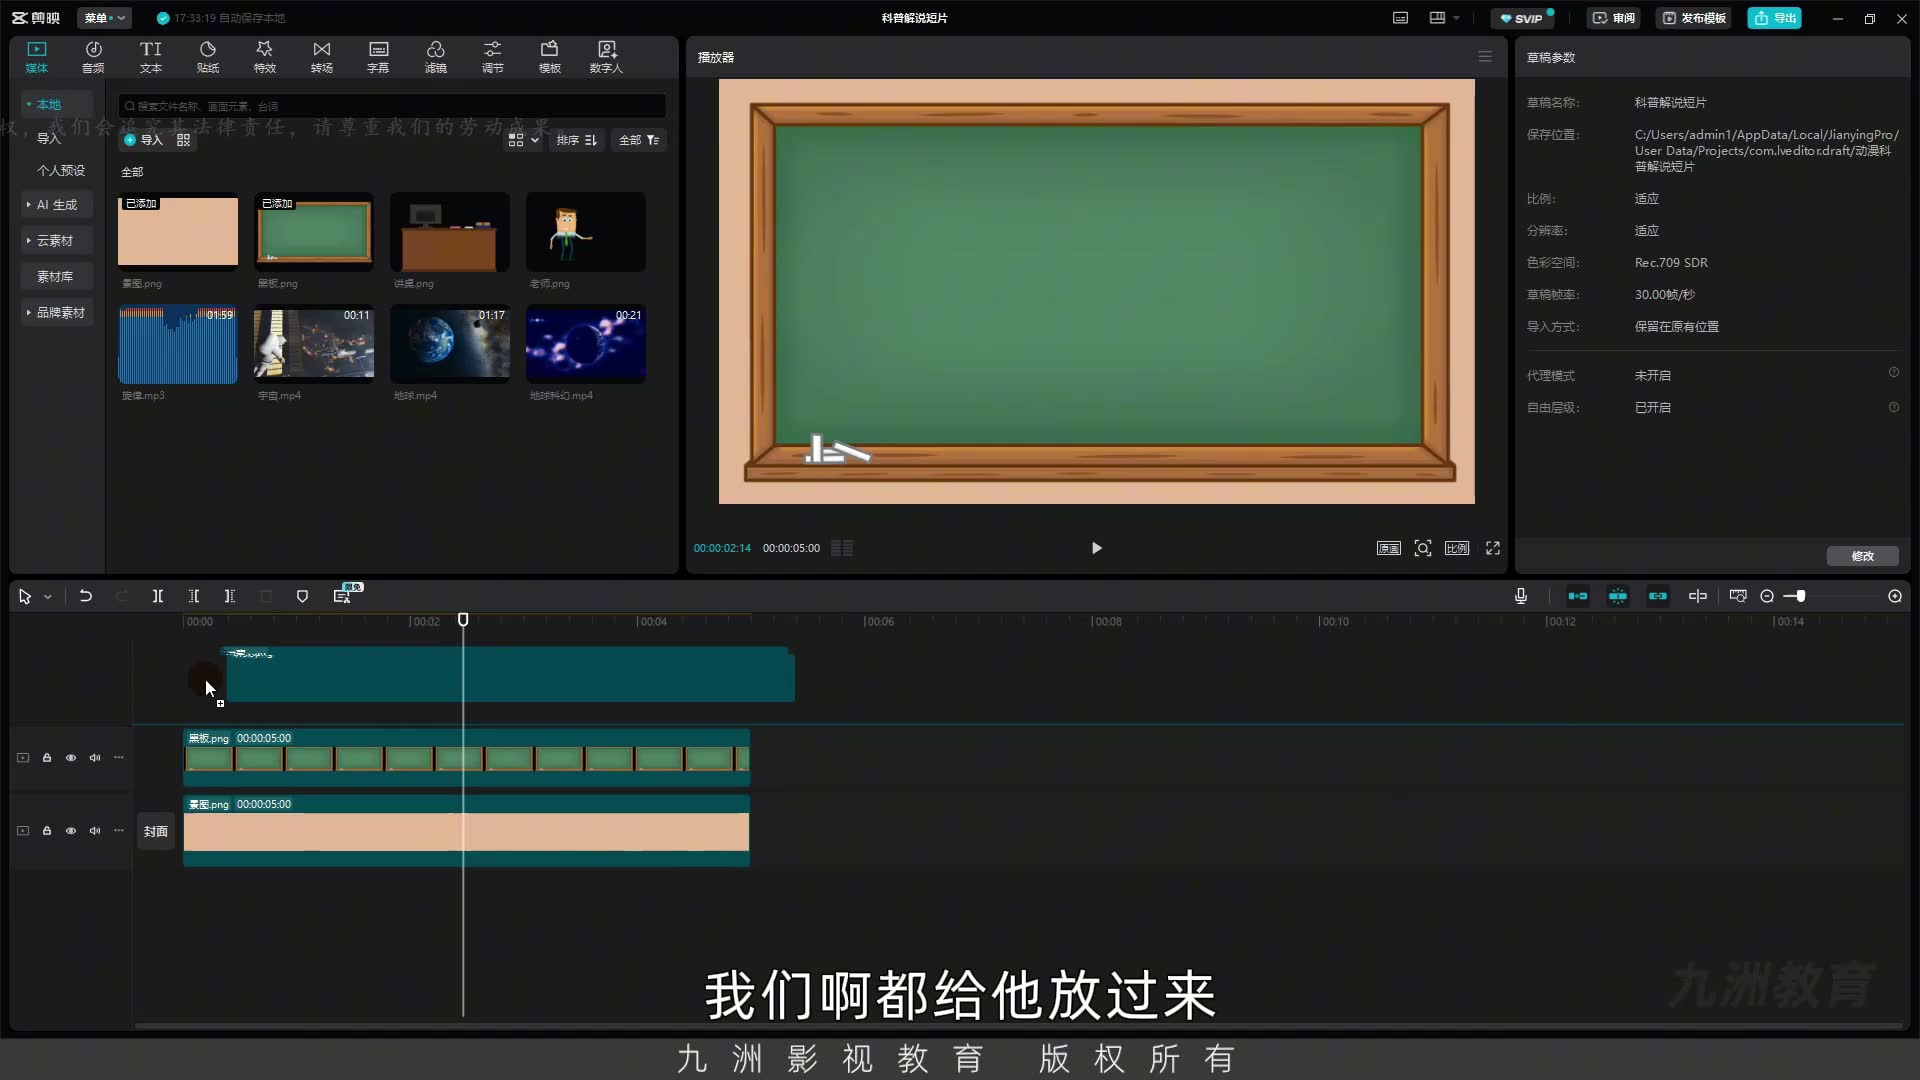Open the grid view mode dropdown
Viewport: 1920px width, 1080px height.
pos(524,140)
